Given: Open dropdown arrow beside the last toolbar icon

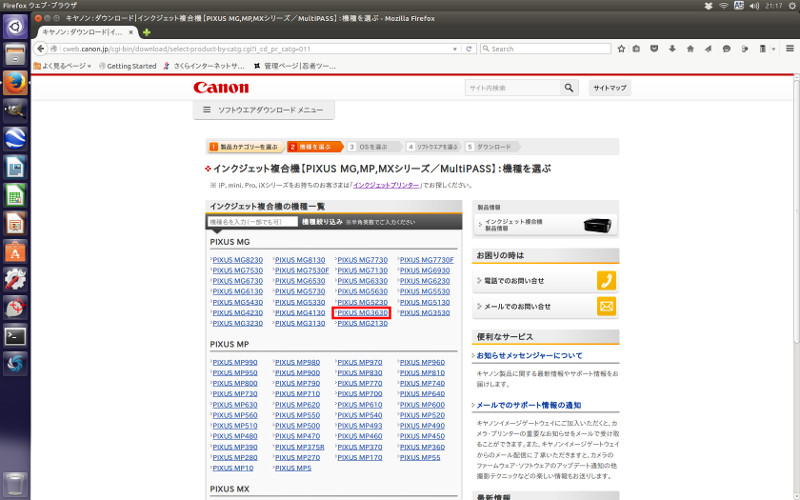Looking at the screenshot, I should (773, 49).
